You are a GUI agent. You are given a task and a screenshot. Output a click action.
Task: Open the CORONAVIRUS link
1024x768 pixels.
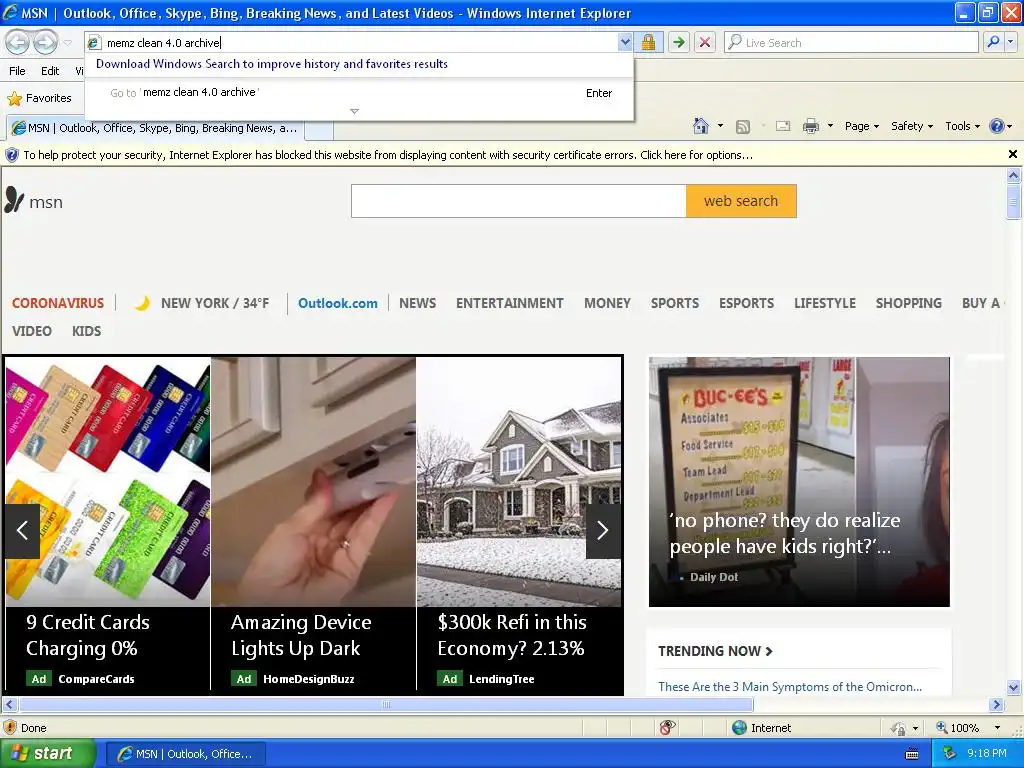pyautogui.click(x=58, y=303)
